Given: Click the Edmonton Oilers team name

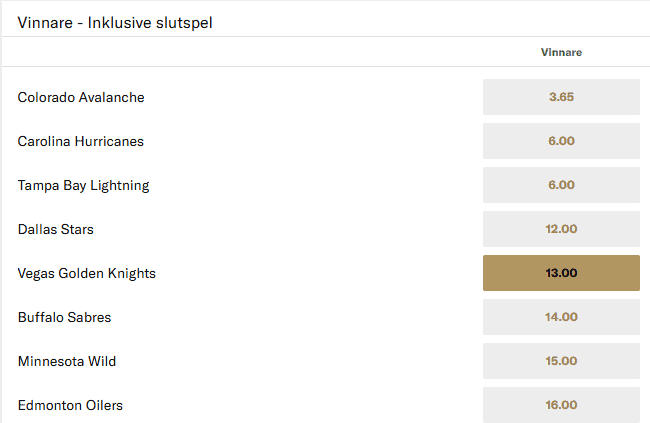Looking at the screenshot, I should tap(70, 405).
